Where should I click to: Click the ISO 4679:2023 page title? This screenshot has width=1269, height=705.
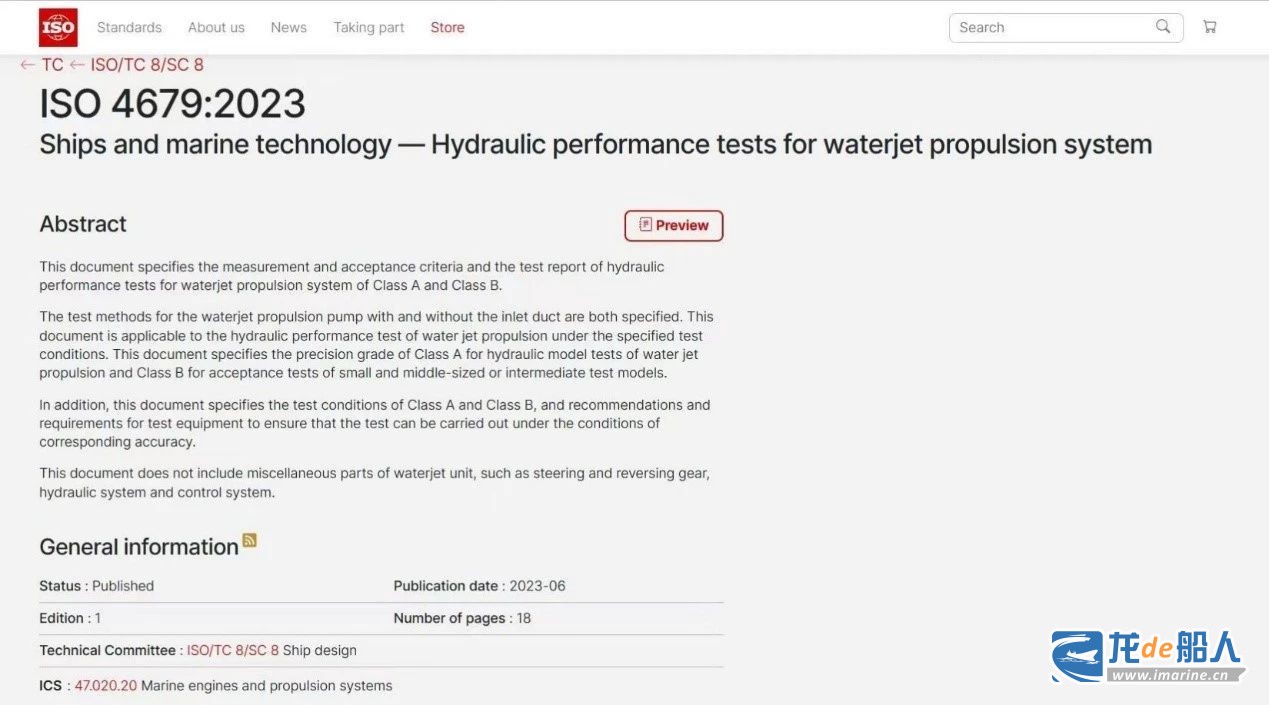[x=172, y=104]
